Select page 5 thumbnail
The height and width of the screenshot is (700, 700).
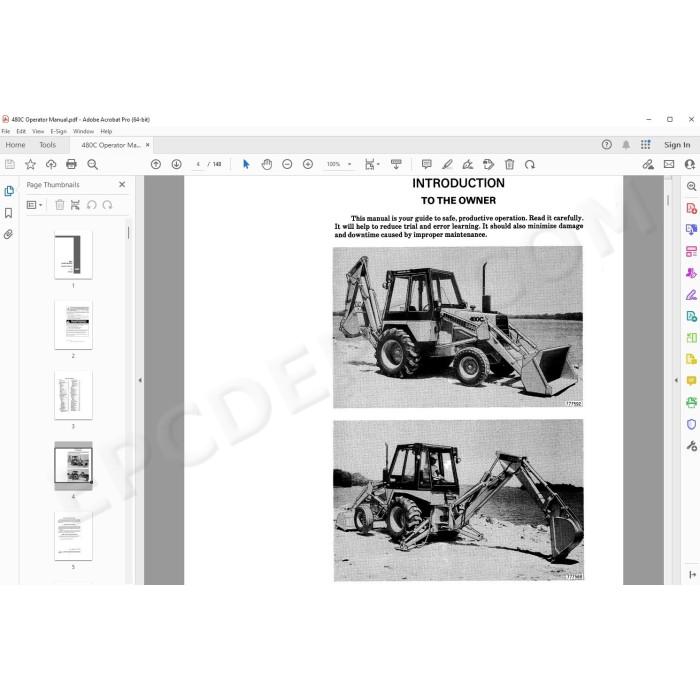(x=73, y=536)
